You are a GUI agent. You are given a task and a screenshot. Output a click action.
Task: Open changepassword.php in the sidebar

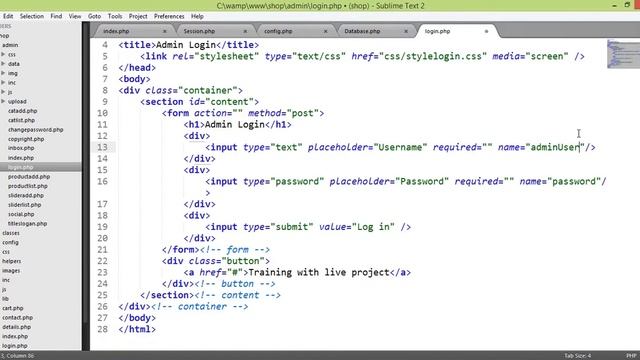36,129
